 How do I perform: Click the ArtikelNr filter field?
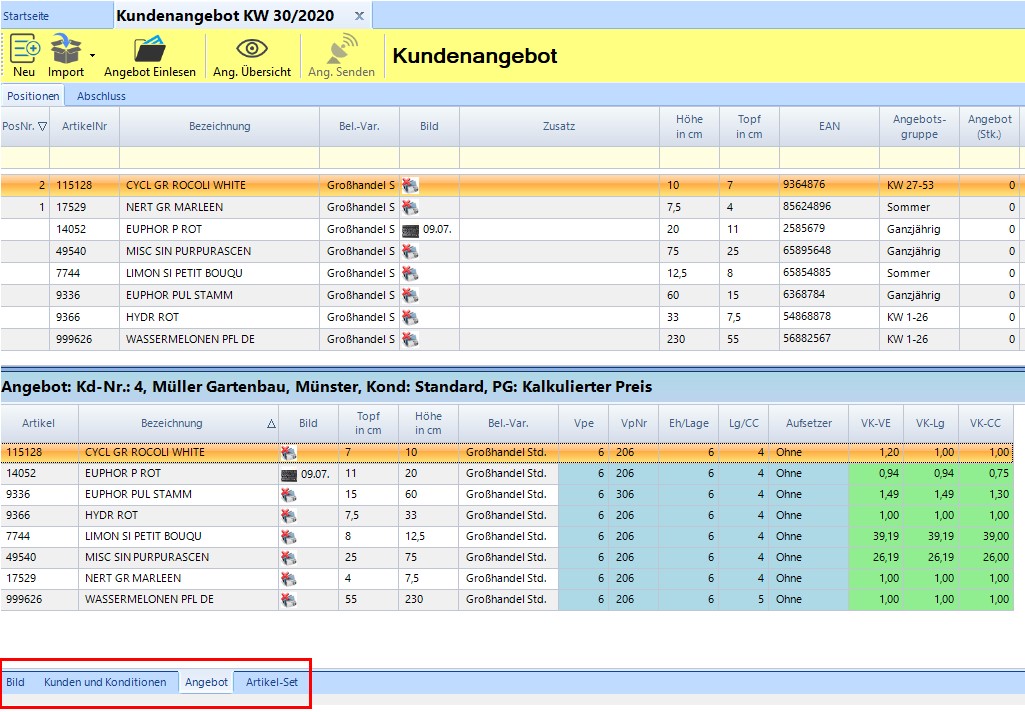[84, 158]
